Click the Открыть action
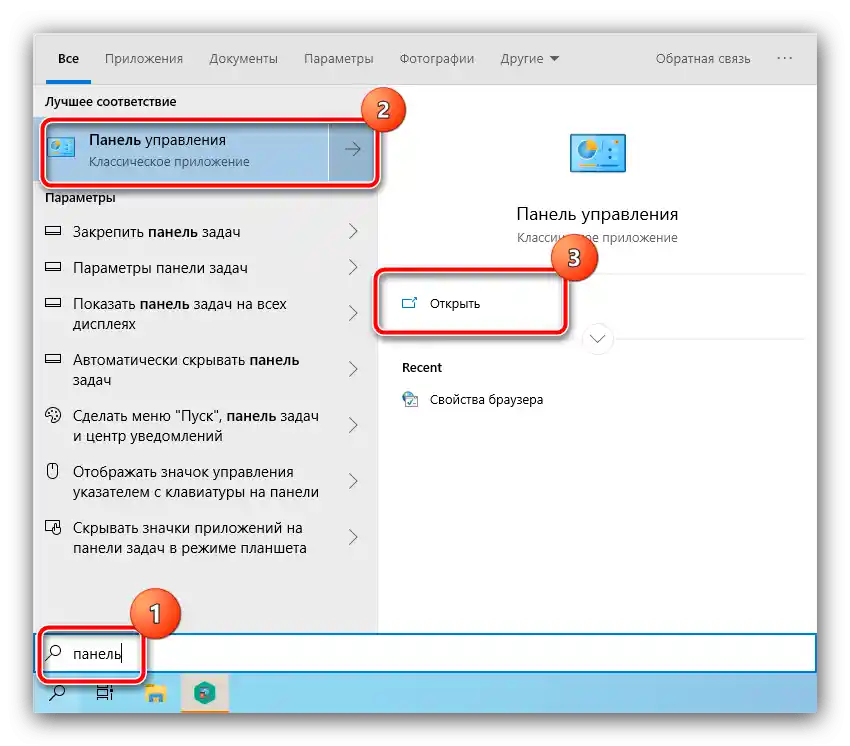 coord(454,304)
